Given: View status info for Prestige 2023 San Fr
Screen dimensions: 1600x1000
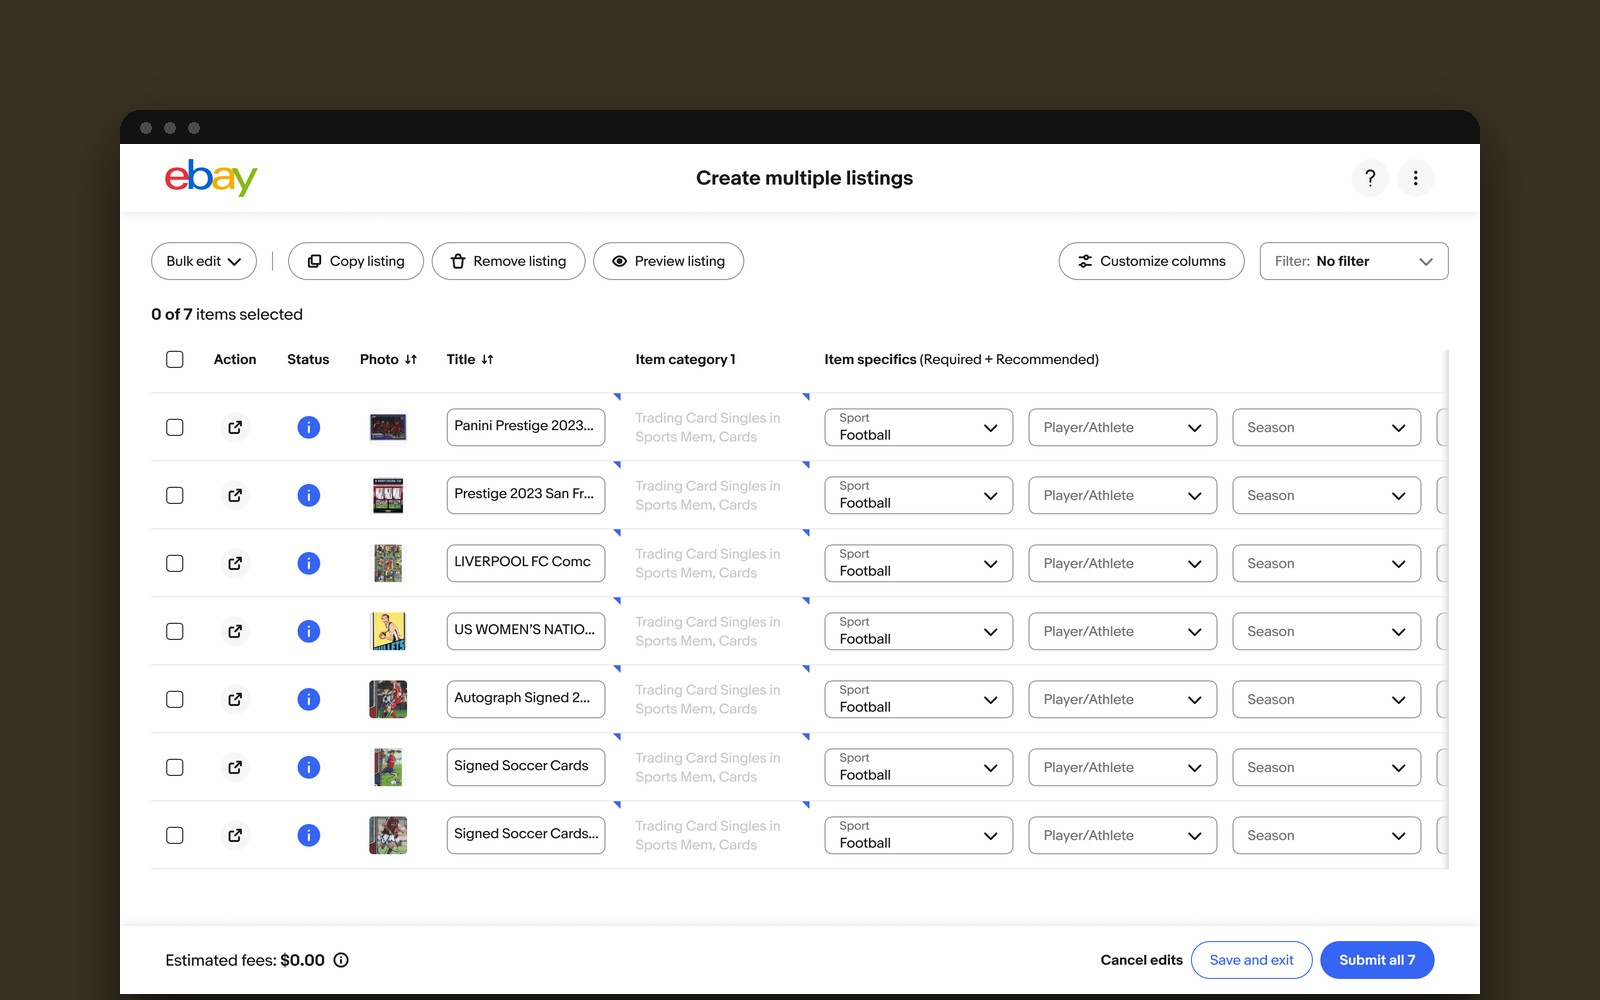Looking at the screenshot, I should tap(309, 495).
